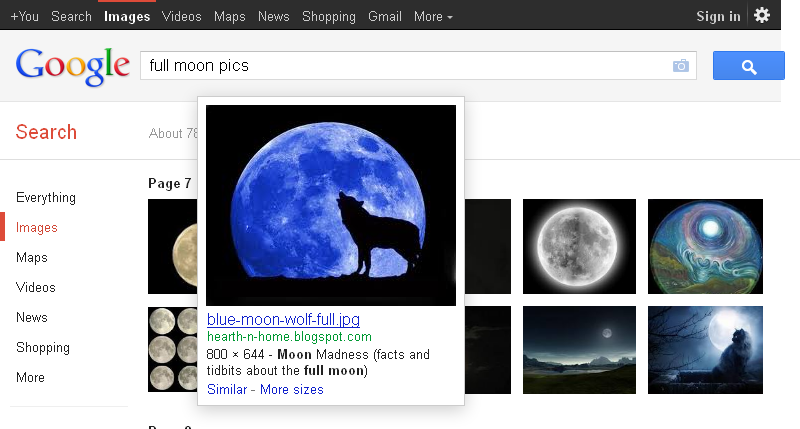This screenshot has width=800, height=429.
Task: Open Maps from the top bar
Action: [x=230, y=17]
